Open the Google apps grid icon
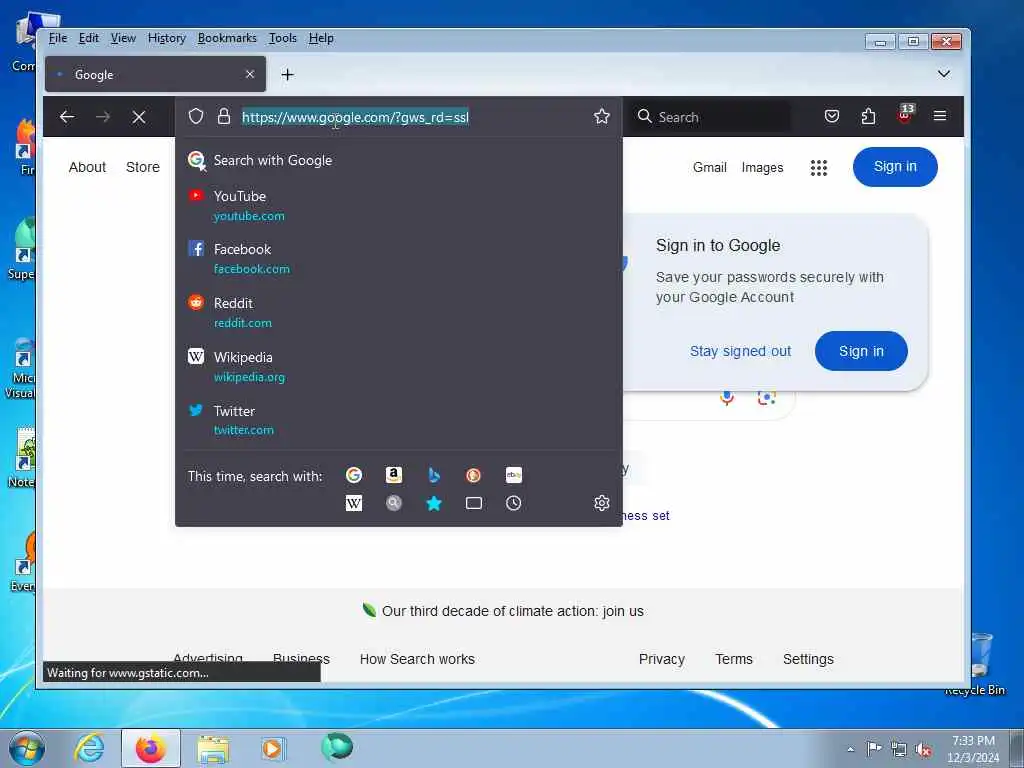Viewport: 1024px width, 768px height. click(818, 168)
